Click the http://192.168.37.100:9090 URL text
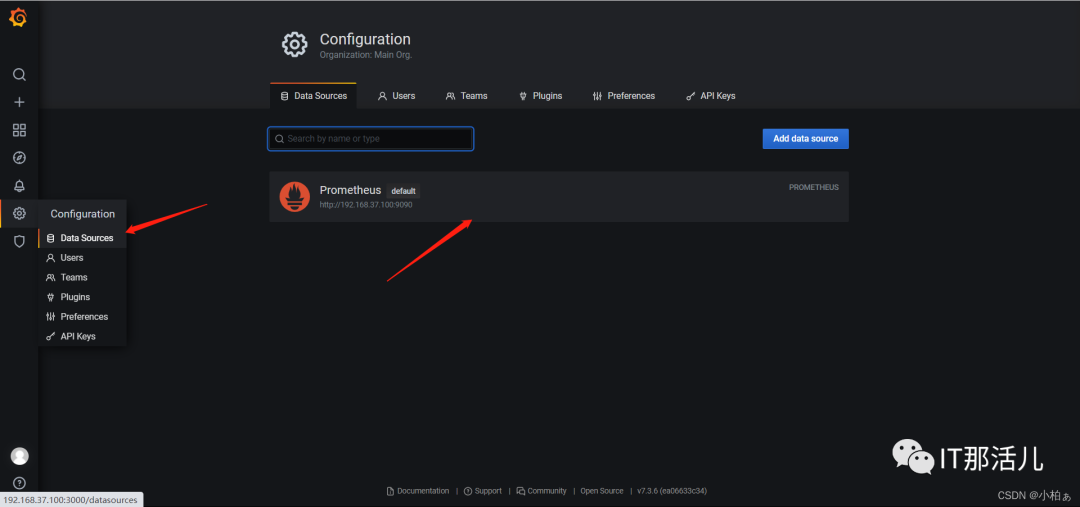Image resolution: width=1080 pixels, height=507 pixels. tap(366, 205)
